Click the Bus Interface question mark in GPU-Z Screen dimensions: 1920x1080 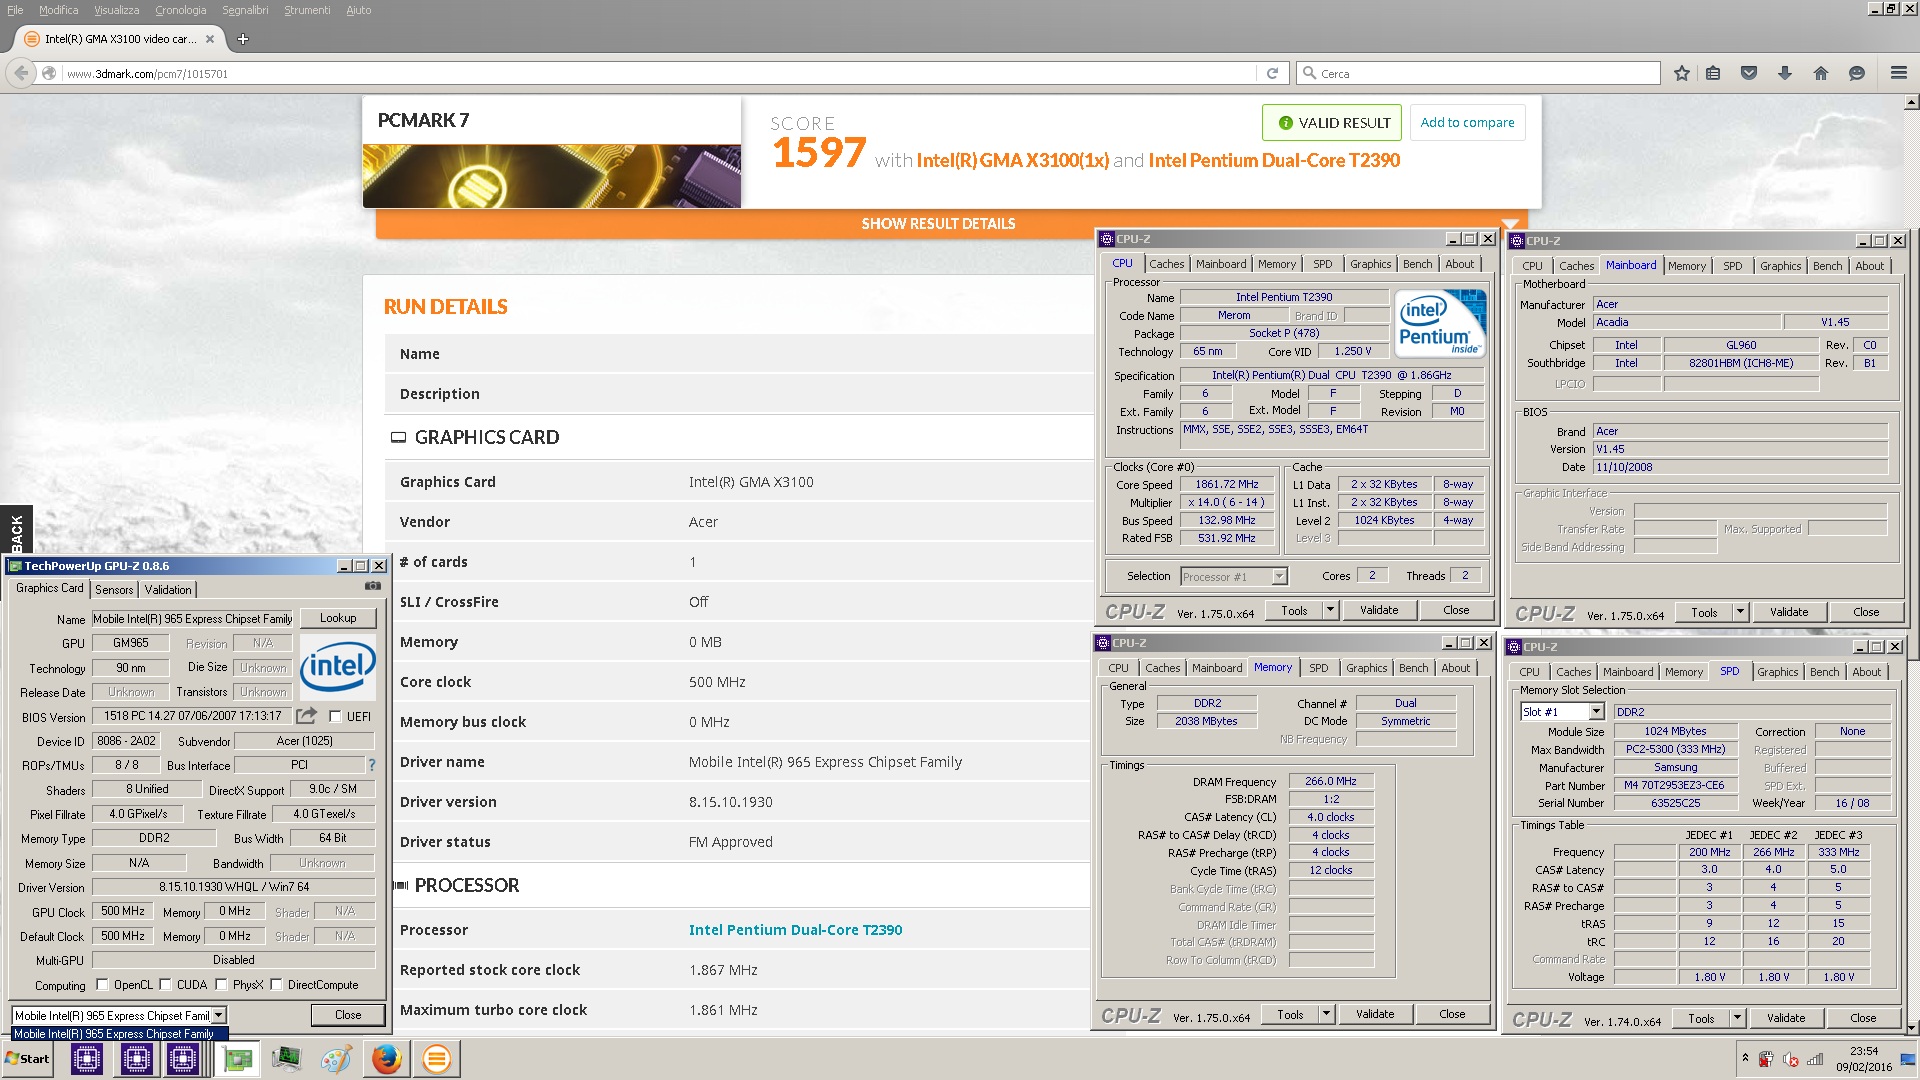pyautogui.click(x=372, y=765)
